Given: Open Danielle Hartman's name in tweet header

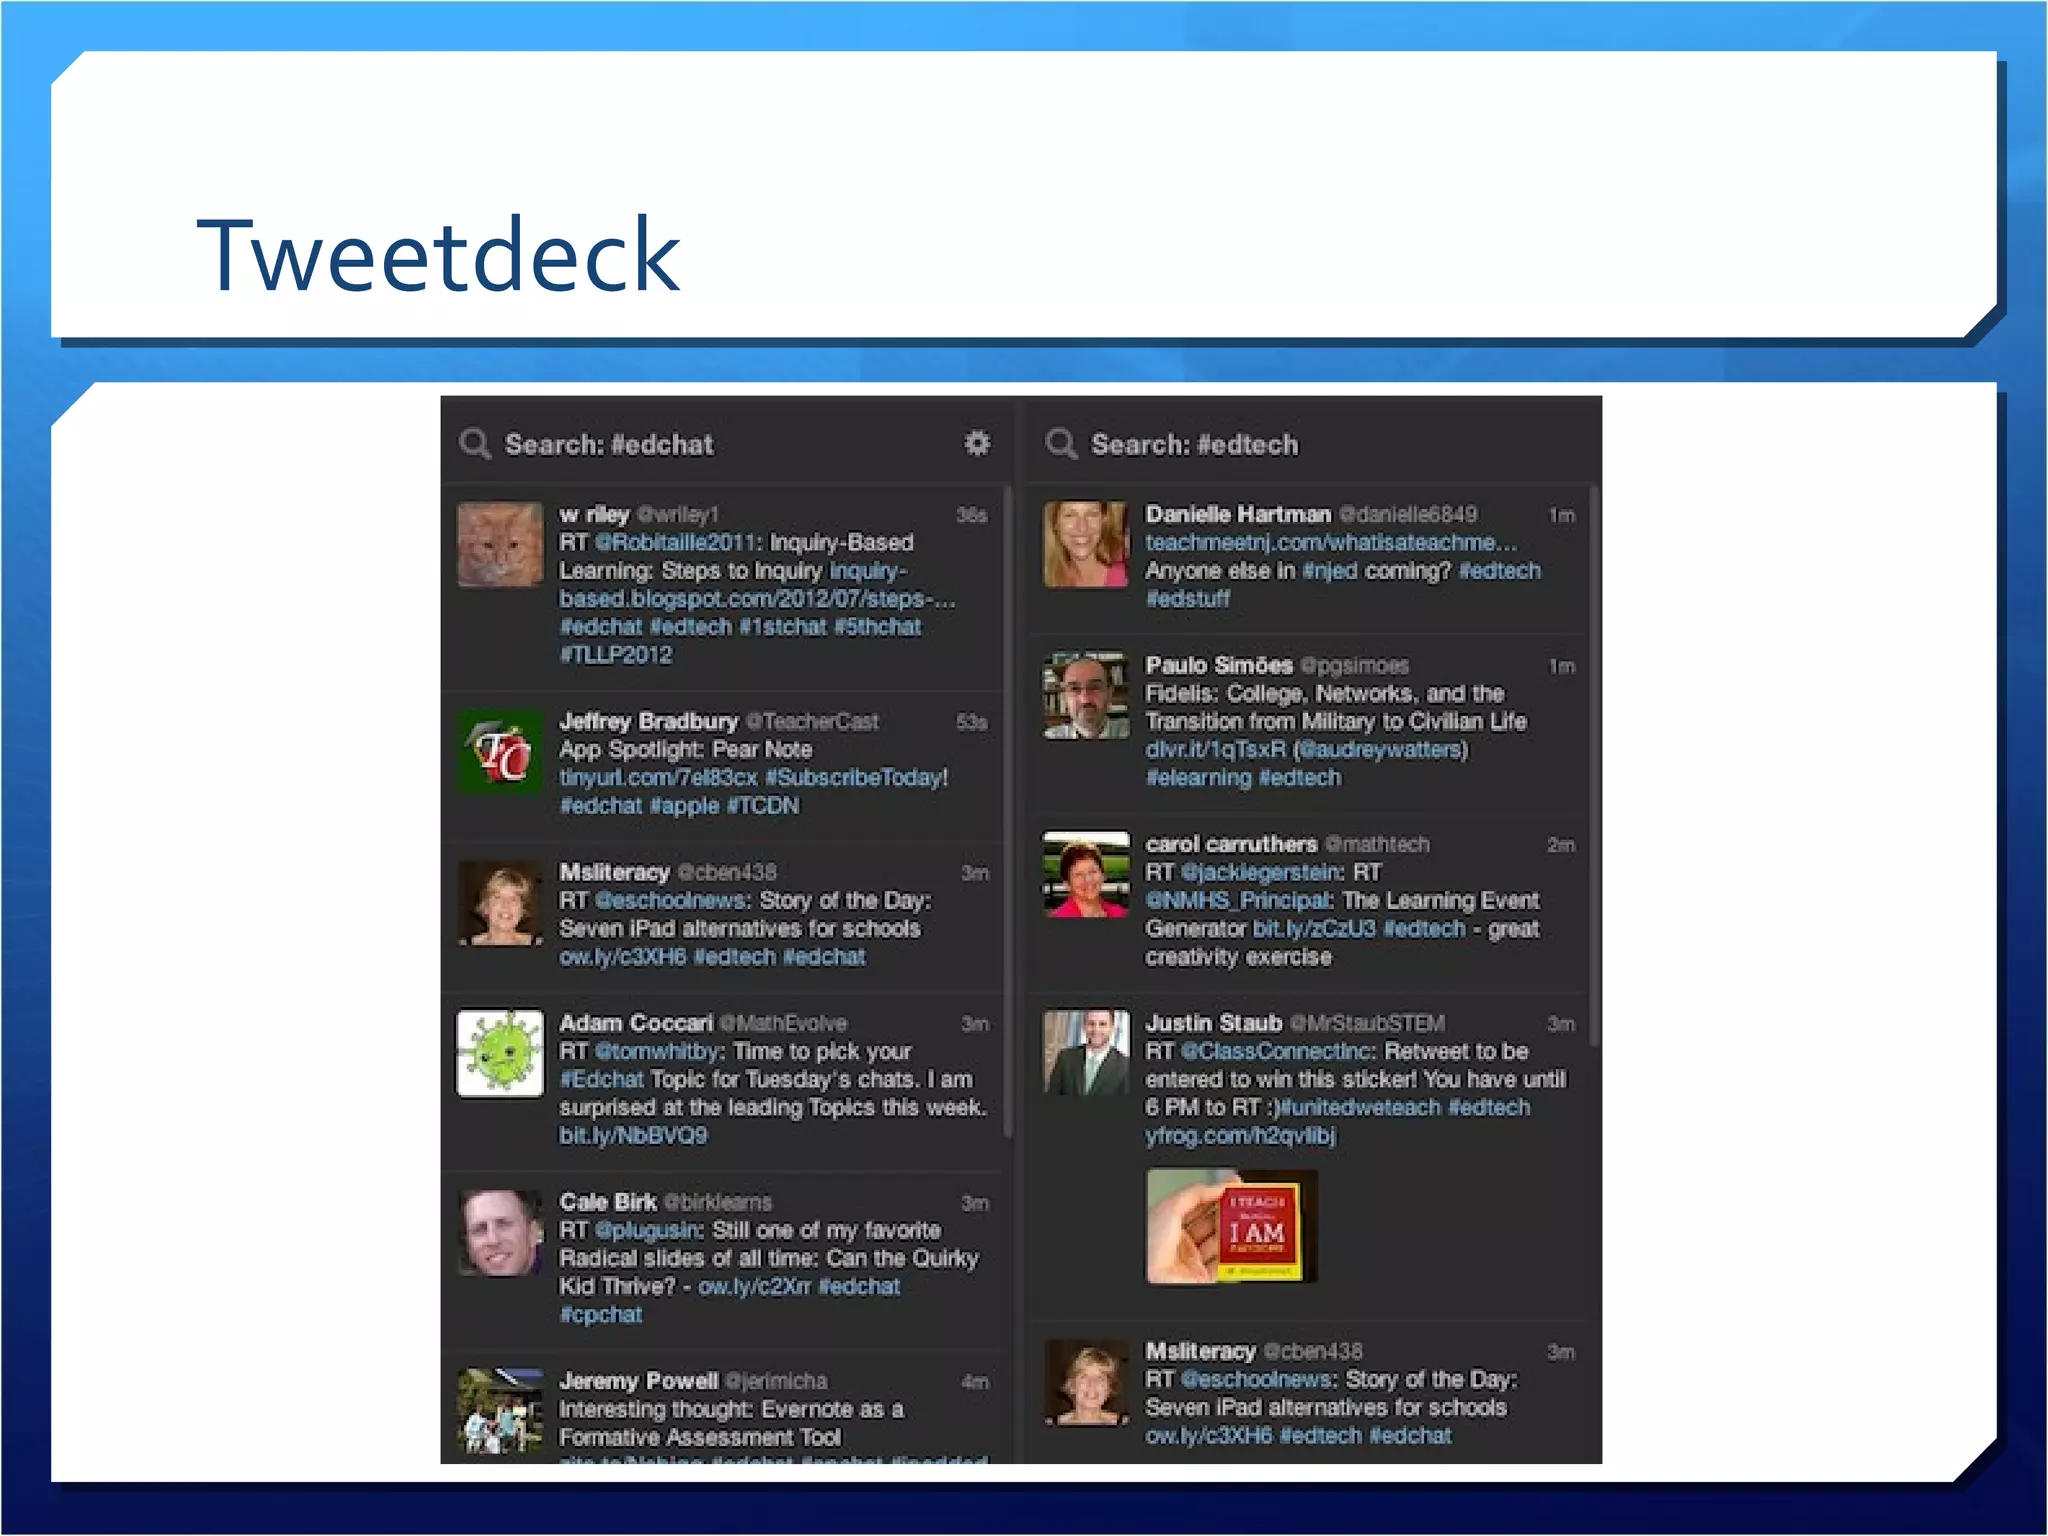Looking at the screenshot, I should click(1238, 514).
